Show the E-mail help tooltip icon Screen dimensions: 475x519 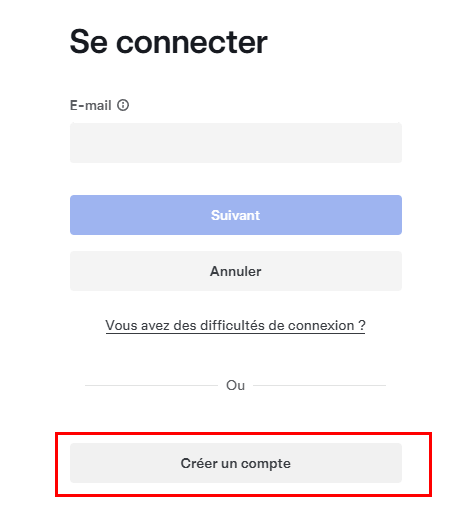click(123, 105)
